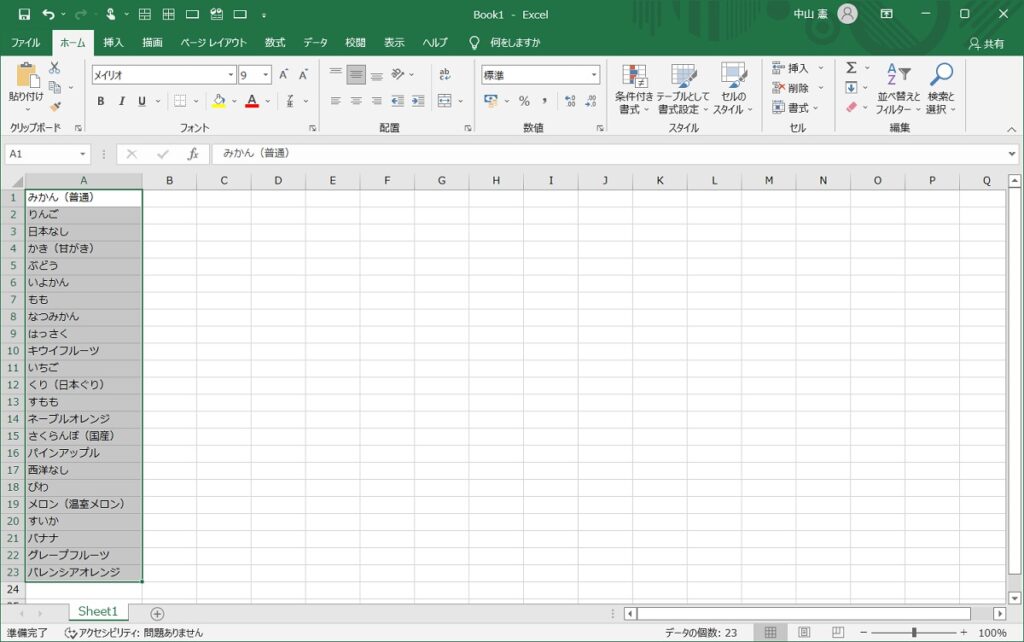Switch to the データ tab
The width and height of the screenshot is (1024, 642).
point(315,42)
